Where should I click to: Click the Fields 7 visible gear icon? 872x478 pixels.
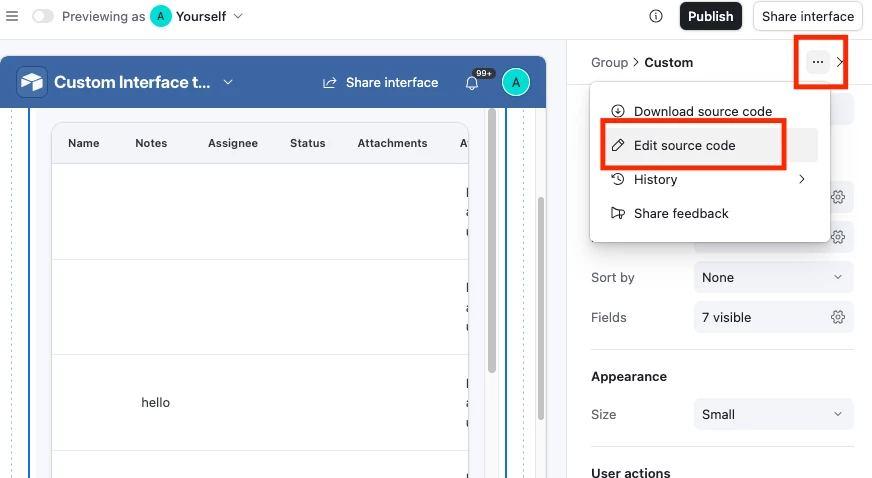pyautogui.click(x=838, y=317)
